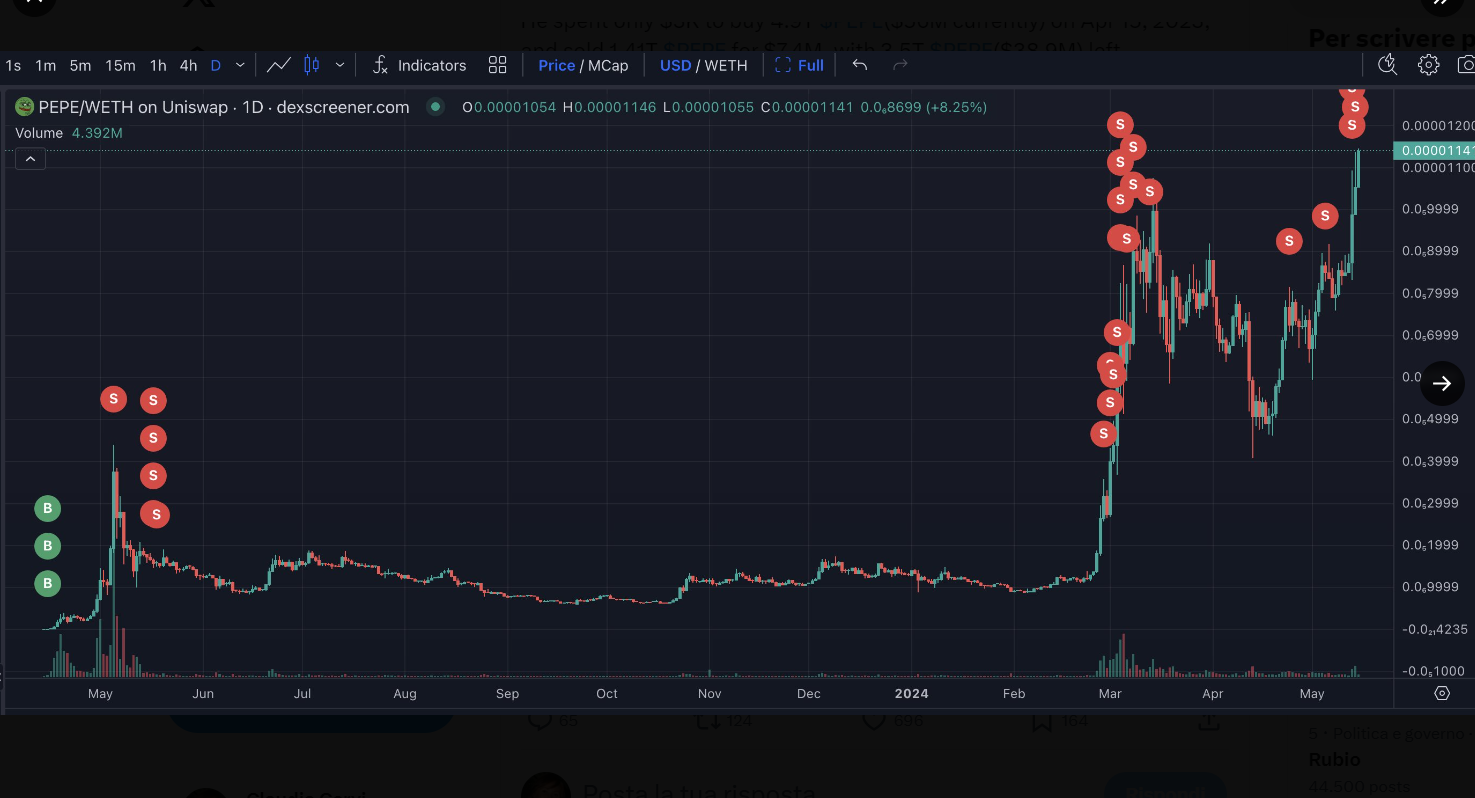This screenshot has height=798, width=1475.
Task: Go to next image with arrow button
Action: point(1442,383)
